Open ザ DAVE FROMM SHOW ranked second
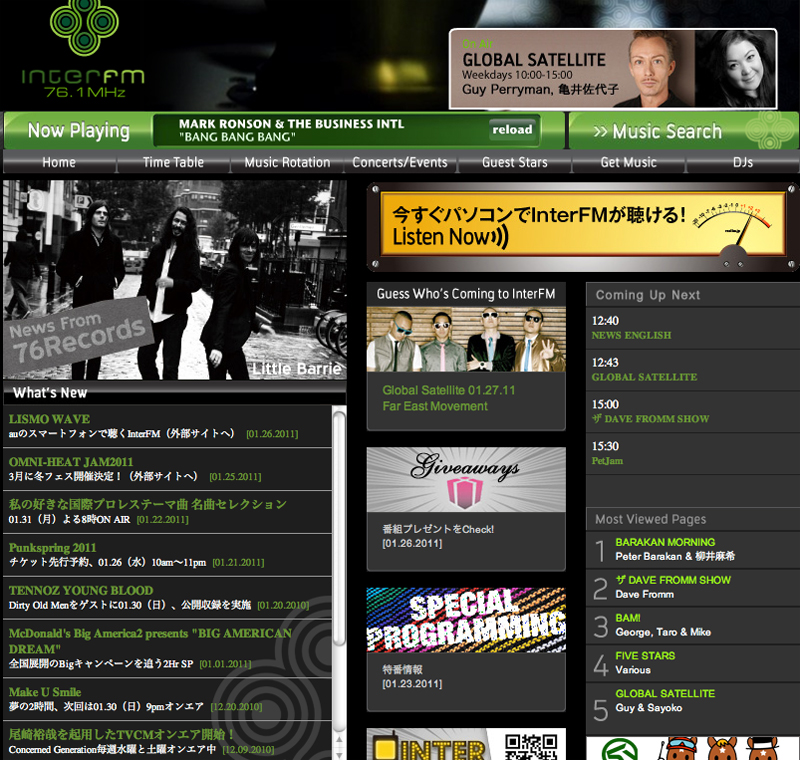Viewport: 800px width, 760px height. [x=673, y=580]
